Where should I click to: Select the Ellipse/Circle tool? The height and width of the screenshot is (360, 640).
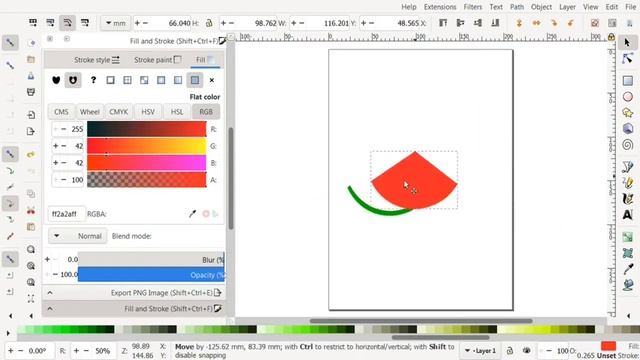(628, 97)
